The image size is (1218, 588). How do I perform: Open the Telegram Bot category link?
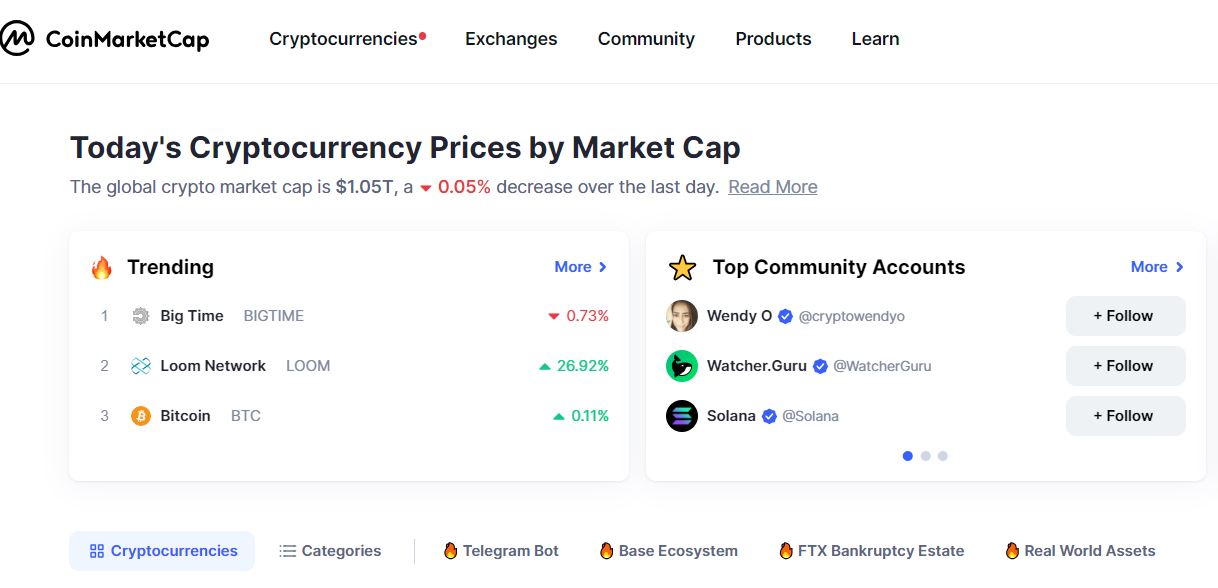(501, 551)
